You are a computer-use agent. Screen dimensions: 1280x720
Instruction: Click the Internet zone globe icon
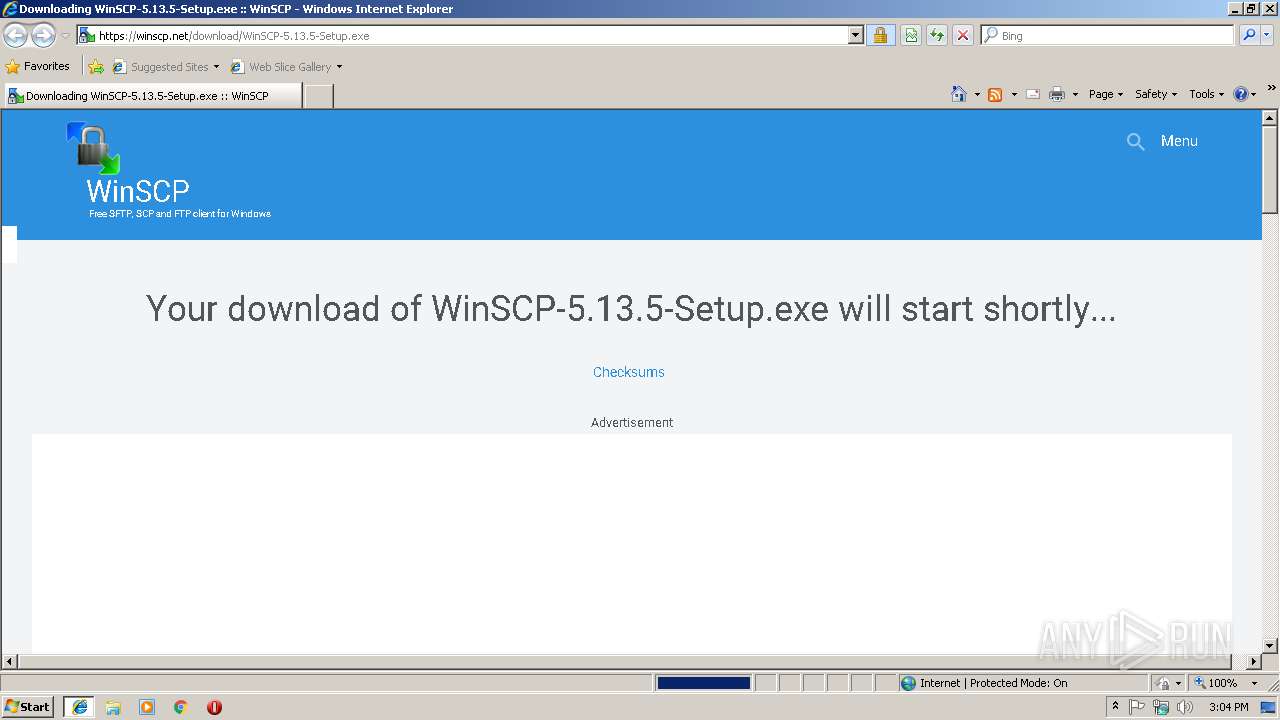point(908,683)
